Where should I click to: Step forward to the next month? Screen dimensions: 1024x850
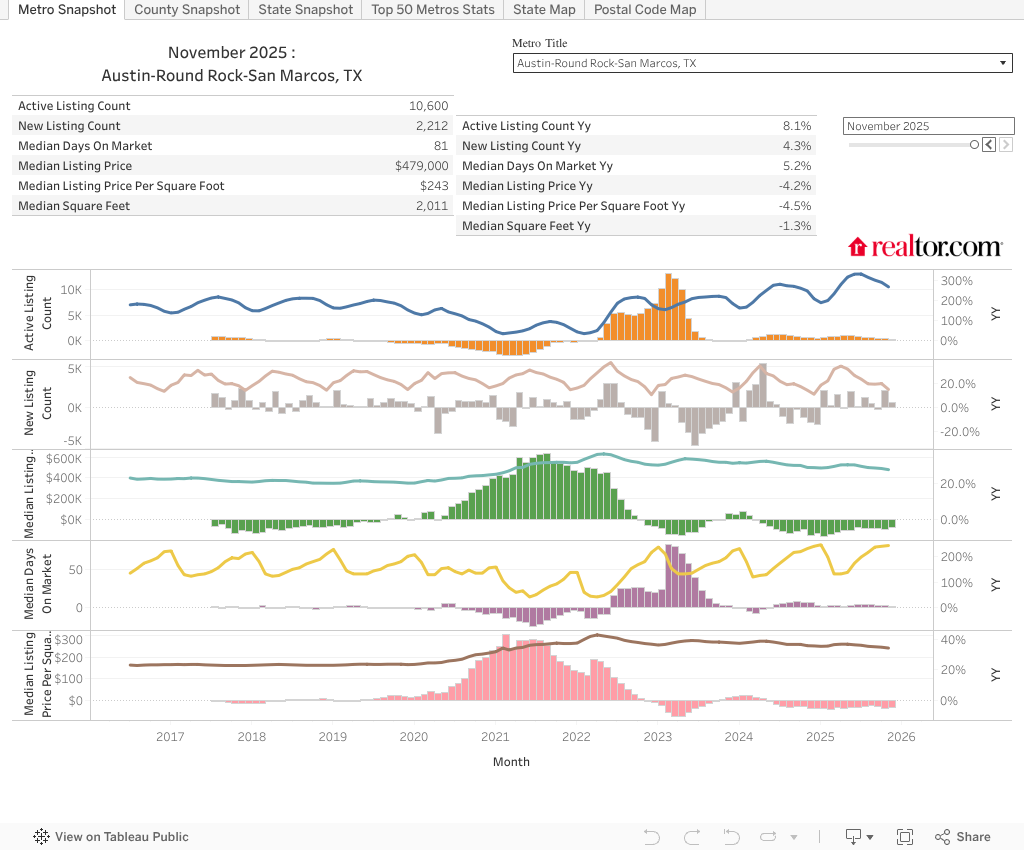(1005, 145)
